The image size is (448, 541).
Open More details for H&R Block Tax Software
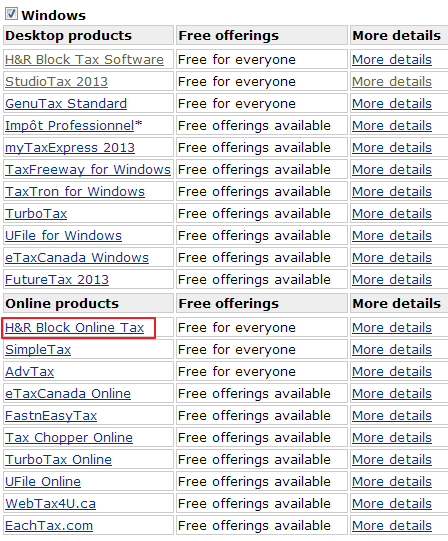[x=392, y=60]
